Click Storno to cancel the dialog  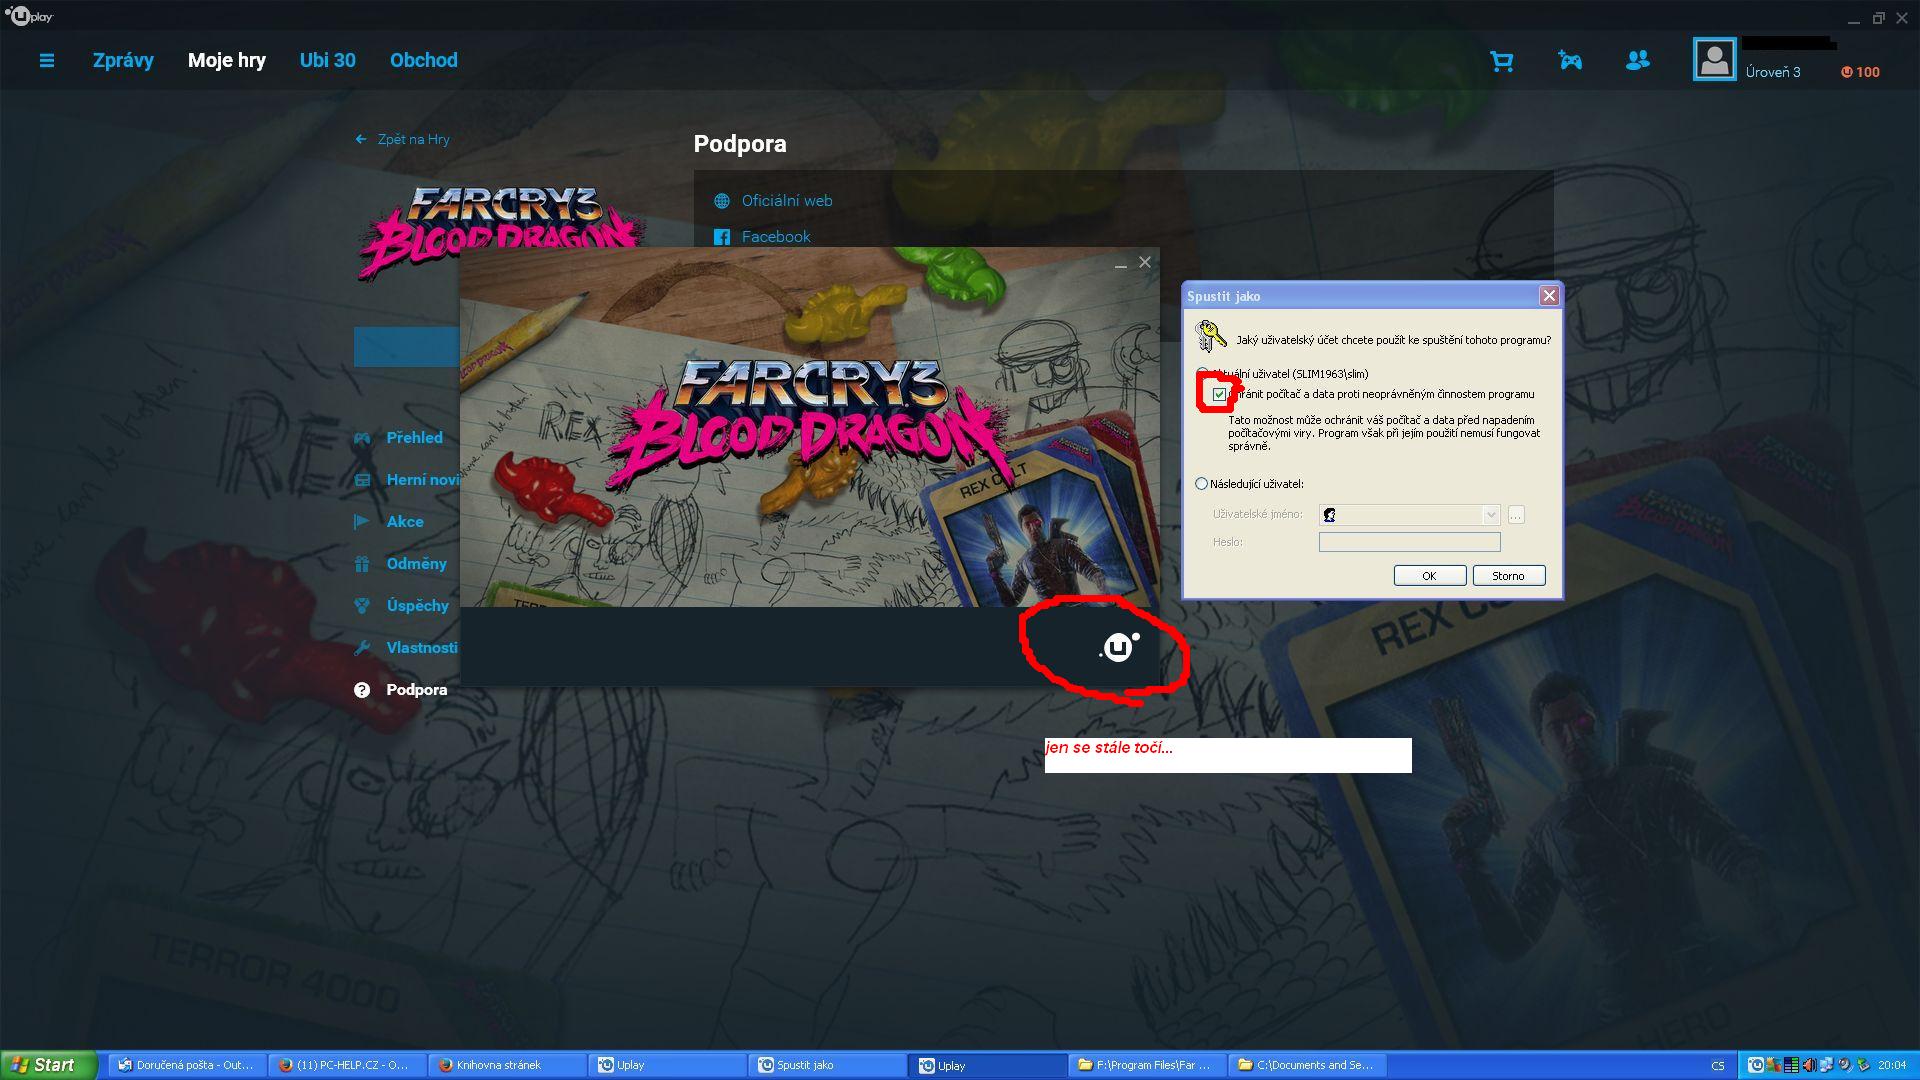pos(1508,576)
